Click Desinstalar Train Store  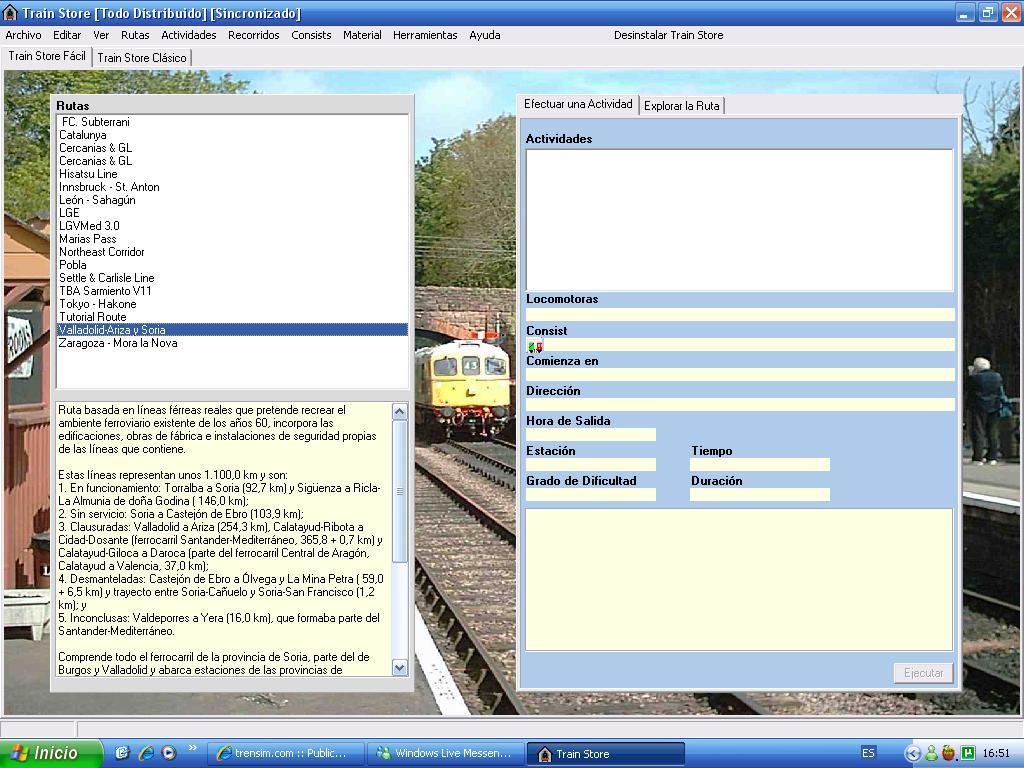(668, 35)
